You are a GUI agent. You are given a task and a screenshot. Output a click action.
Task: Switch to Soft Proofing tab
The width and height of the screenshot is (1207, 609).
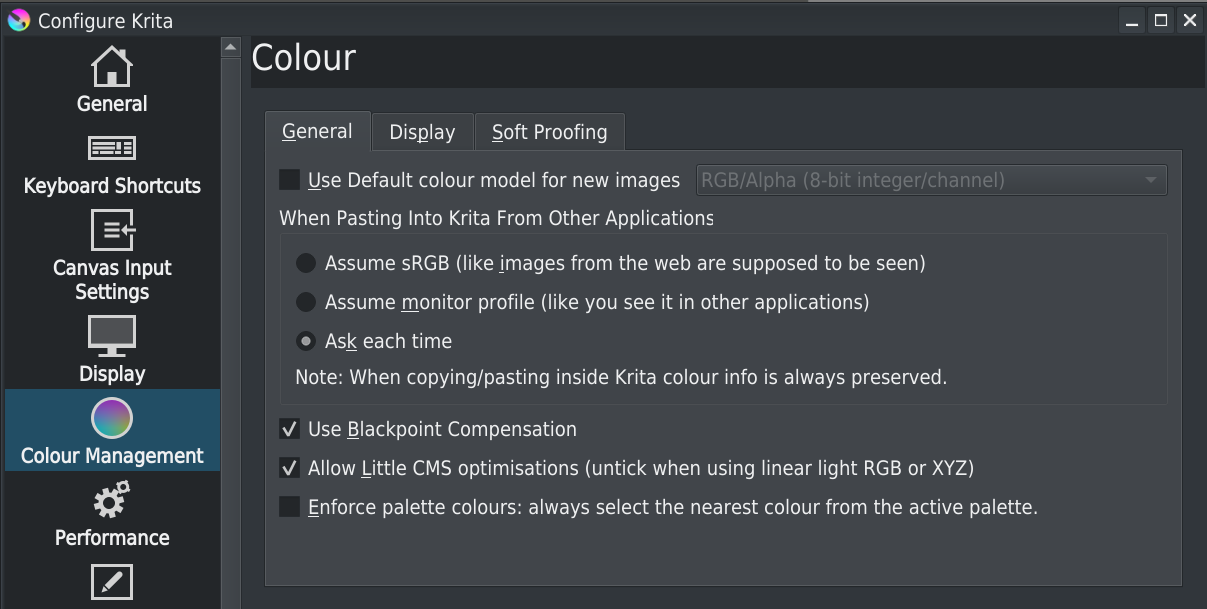tap(549, 132)
